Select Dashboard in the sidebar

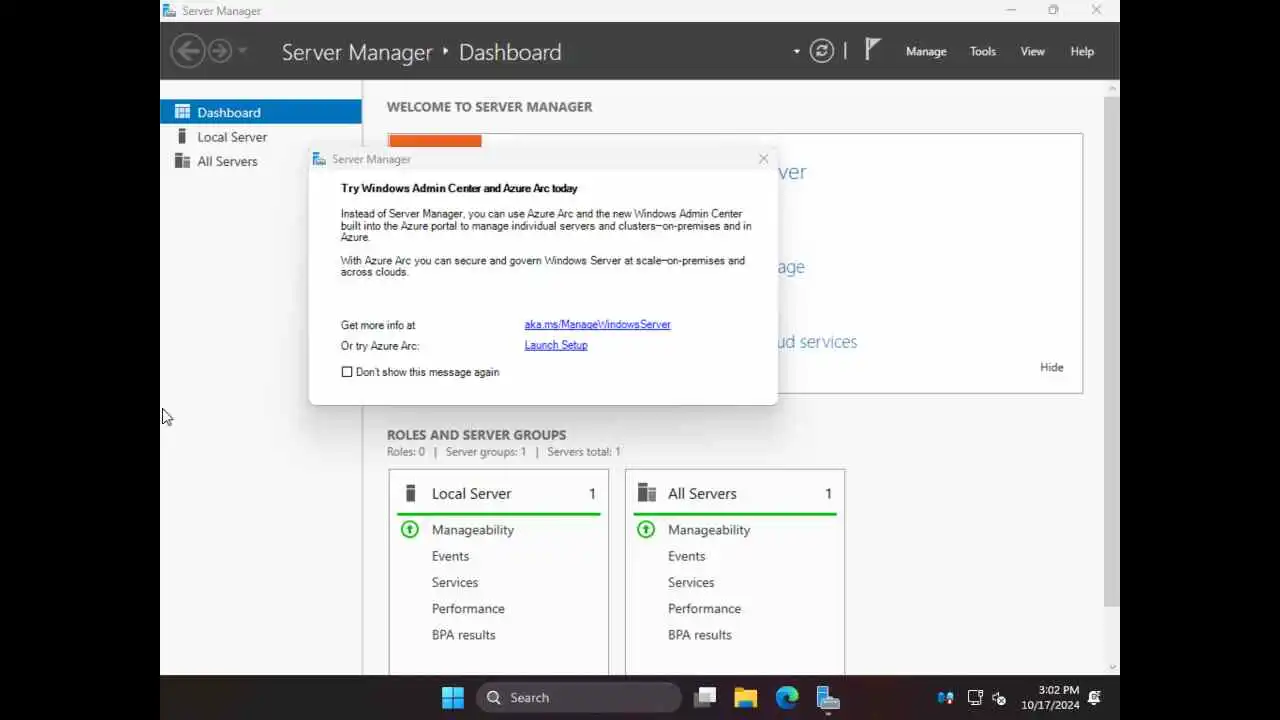tap(261, 112)
